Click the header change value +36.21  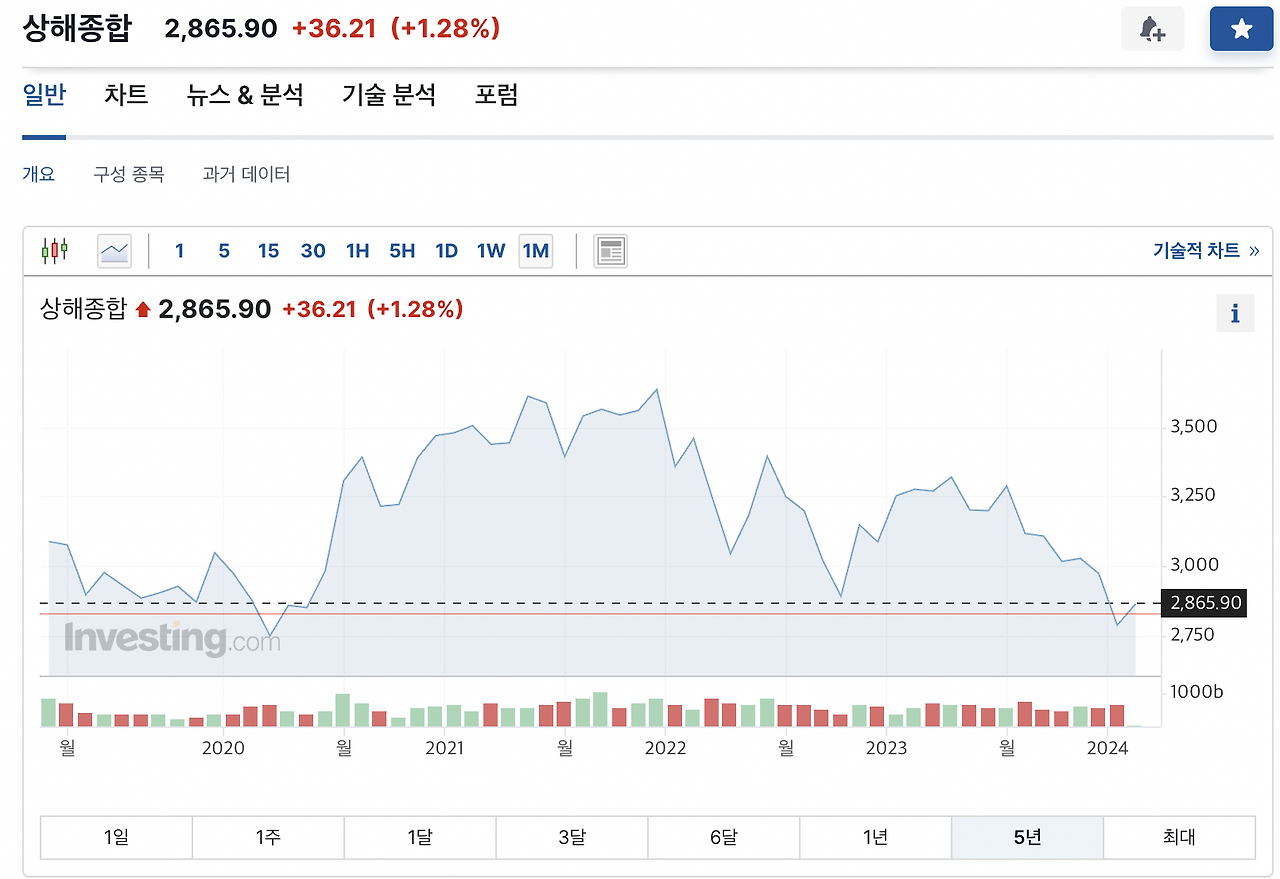pyautogui.click(x=334, y=29)
